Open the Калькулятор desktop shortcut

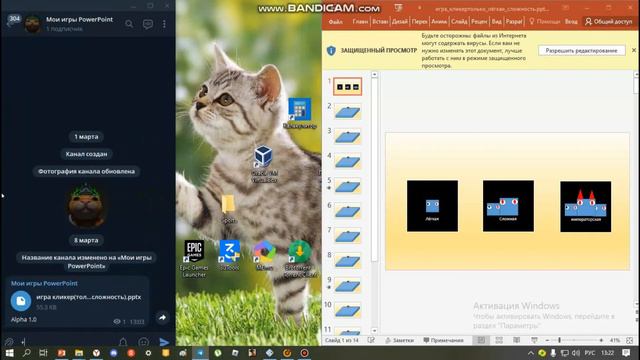tap(300, 113)
